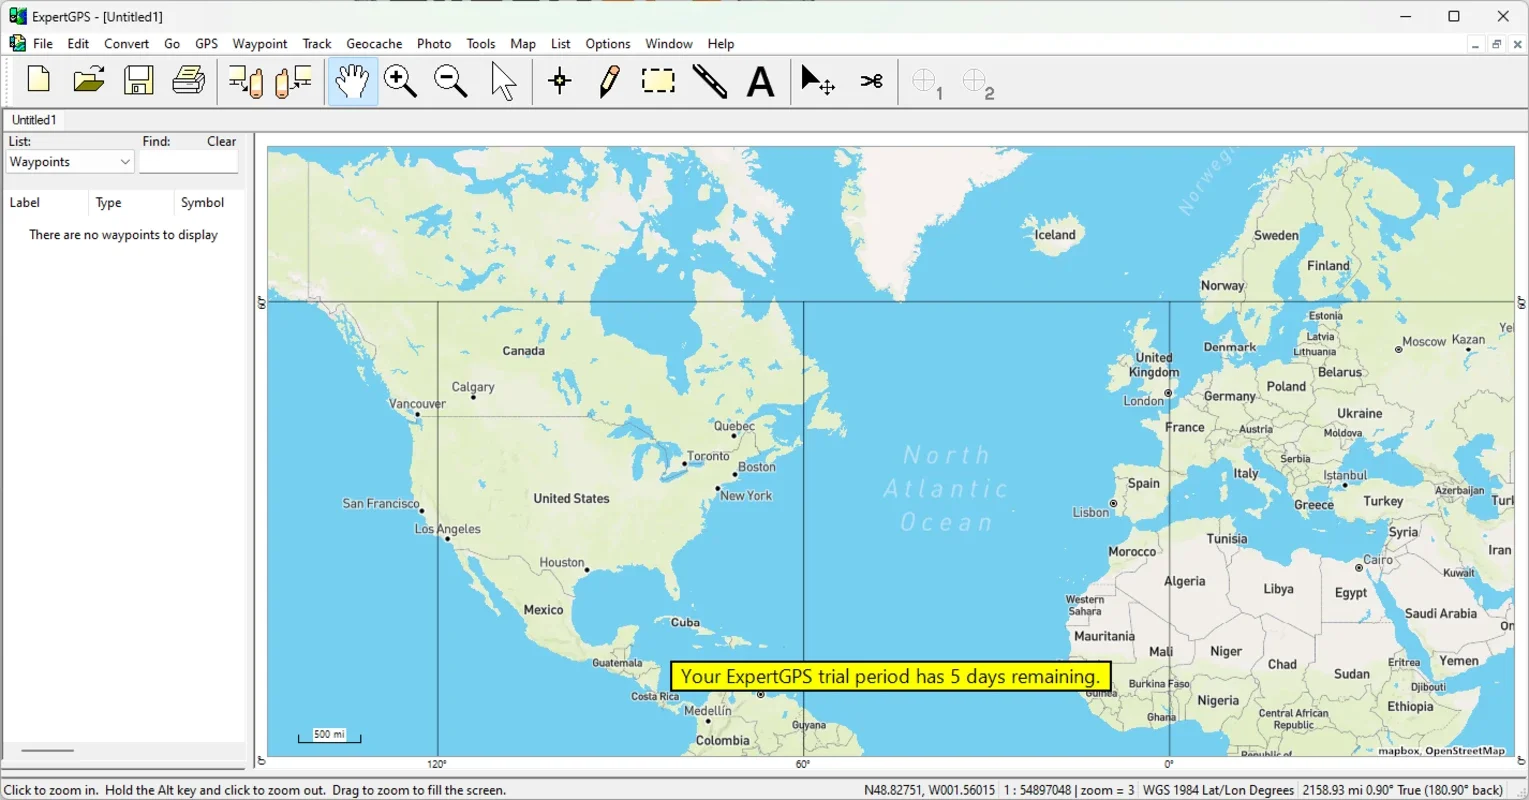Save the file using the floppy disk icon

coord(139,80)
